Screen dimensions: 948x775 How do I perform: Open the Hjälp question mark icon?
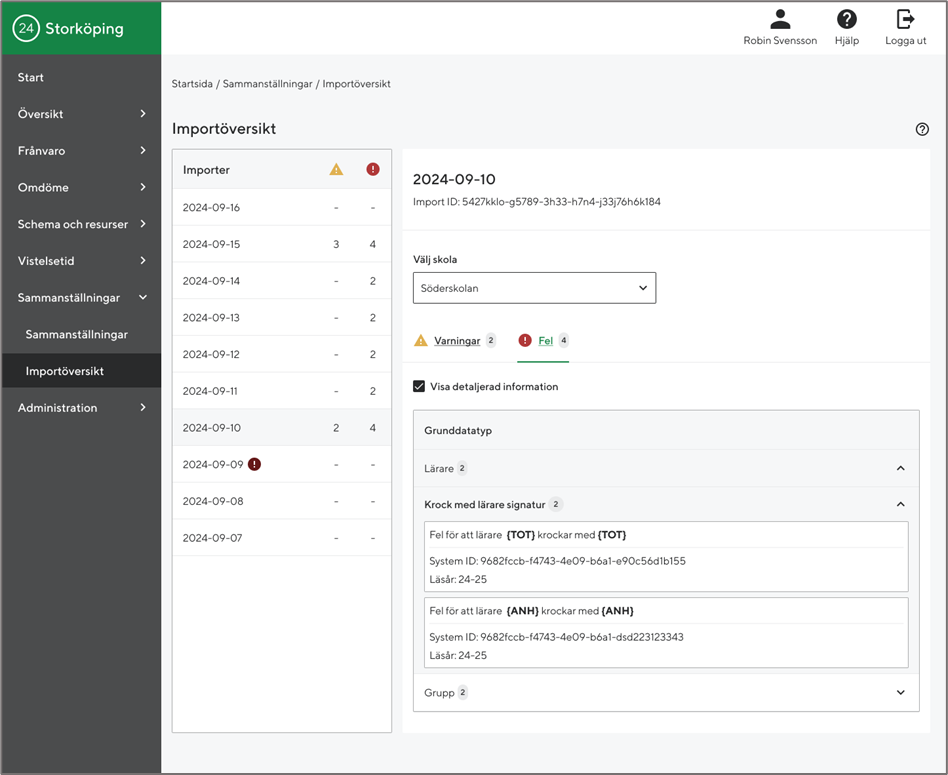[846, 19]
